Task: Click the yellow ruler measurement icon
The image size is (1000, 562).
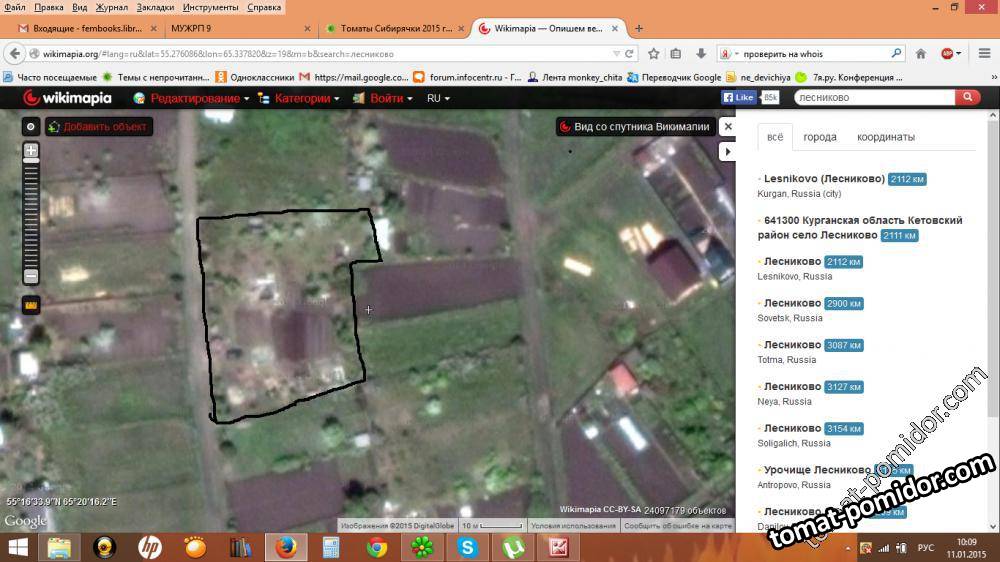Action: [x=31, y=305]
